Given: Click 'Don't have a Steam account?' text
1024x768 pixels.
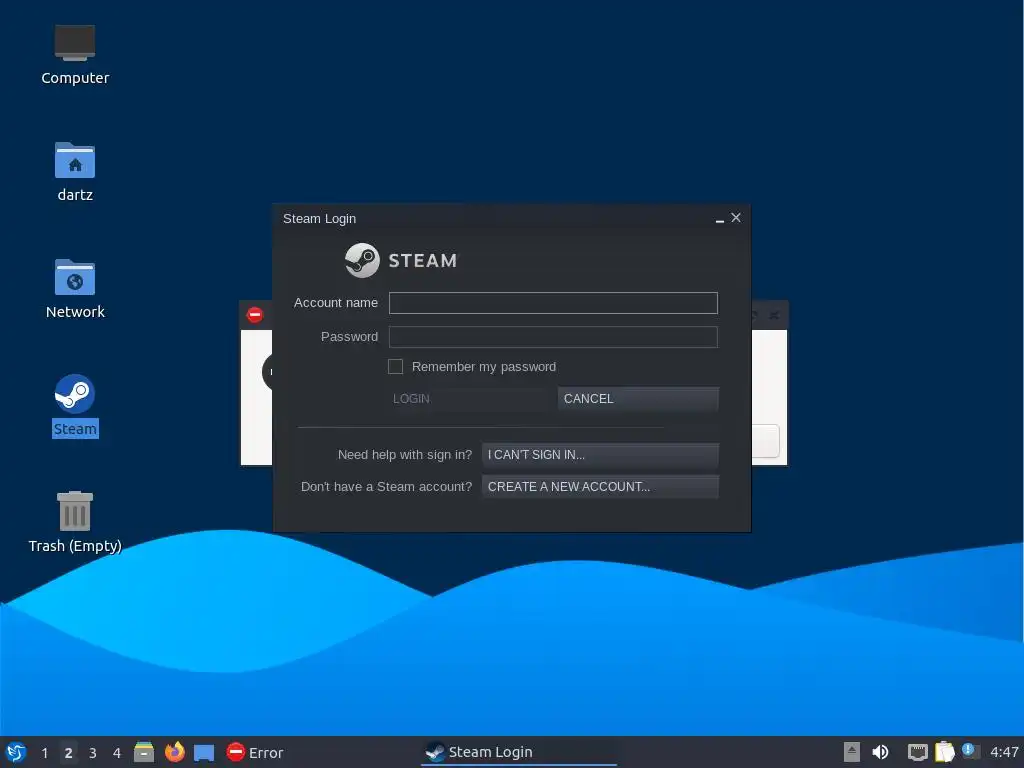Looking at the screenshot, I should click(386, 487).
